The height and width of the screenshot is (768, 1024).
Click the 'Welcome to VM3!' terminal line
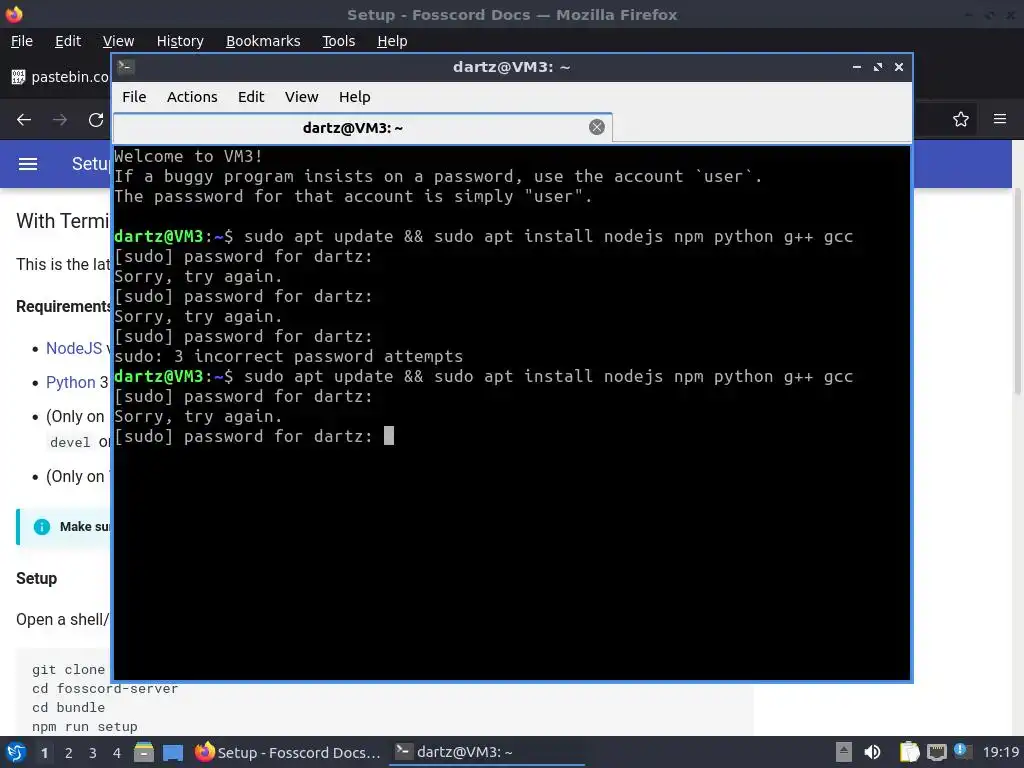click(x=188, y=156)
